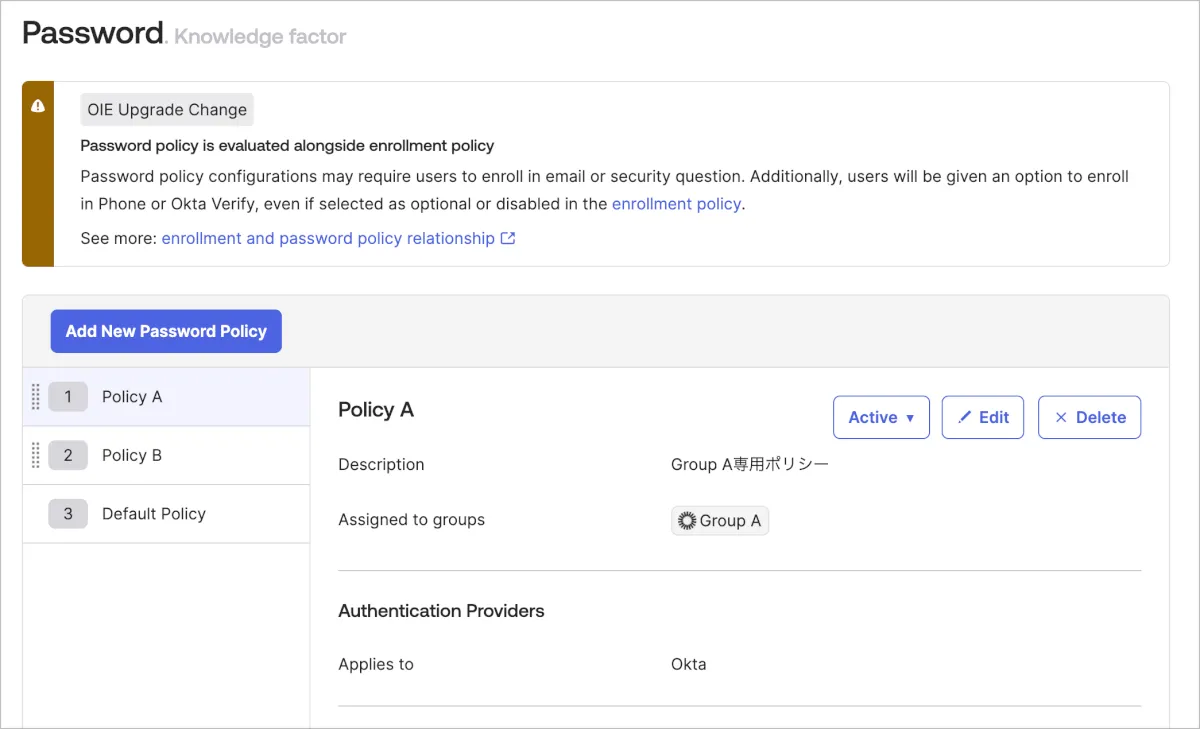Click the Group A専用ポリシー description text

point(749,465)
